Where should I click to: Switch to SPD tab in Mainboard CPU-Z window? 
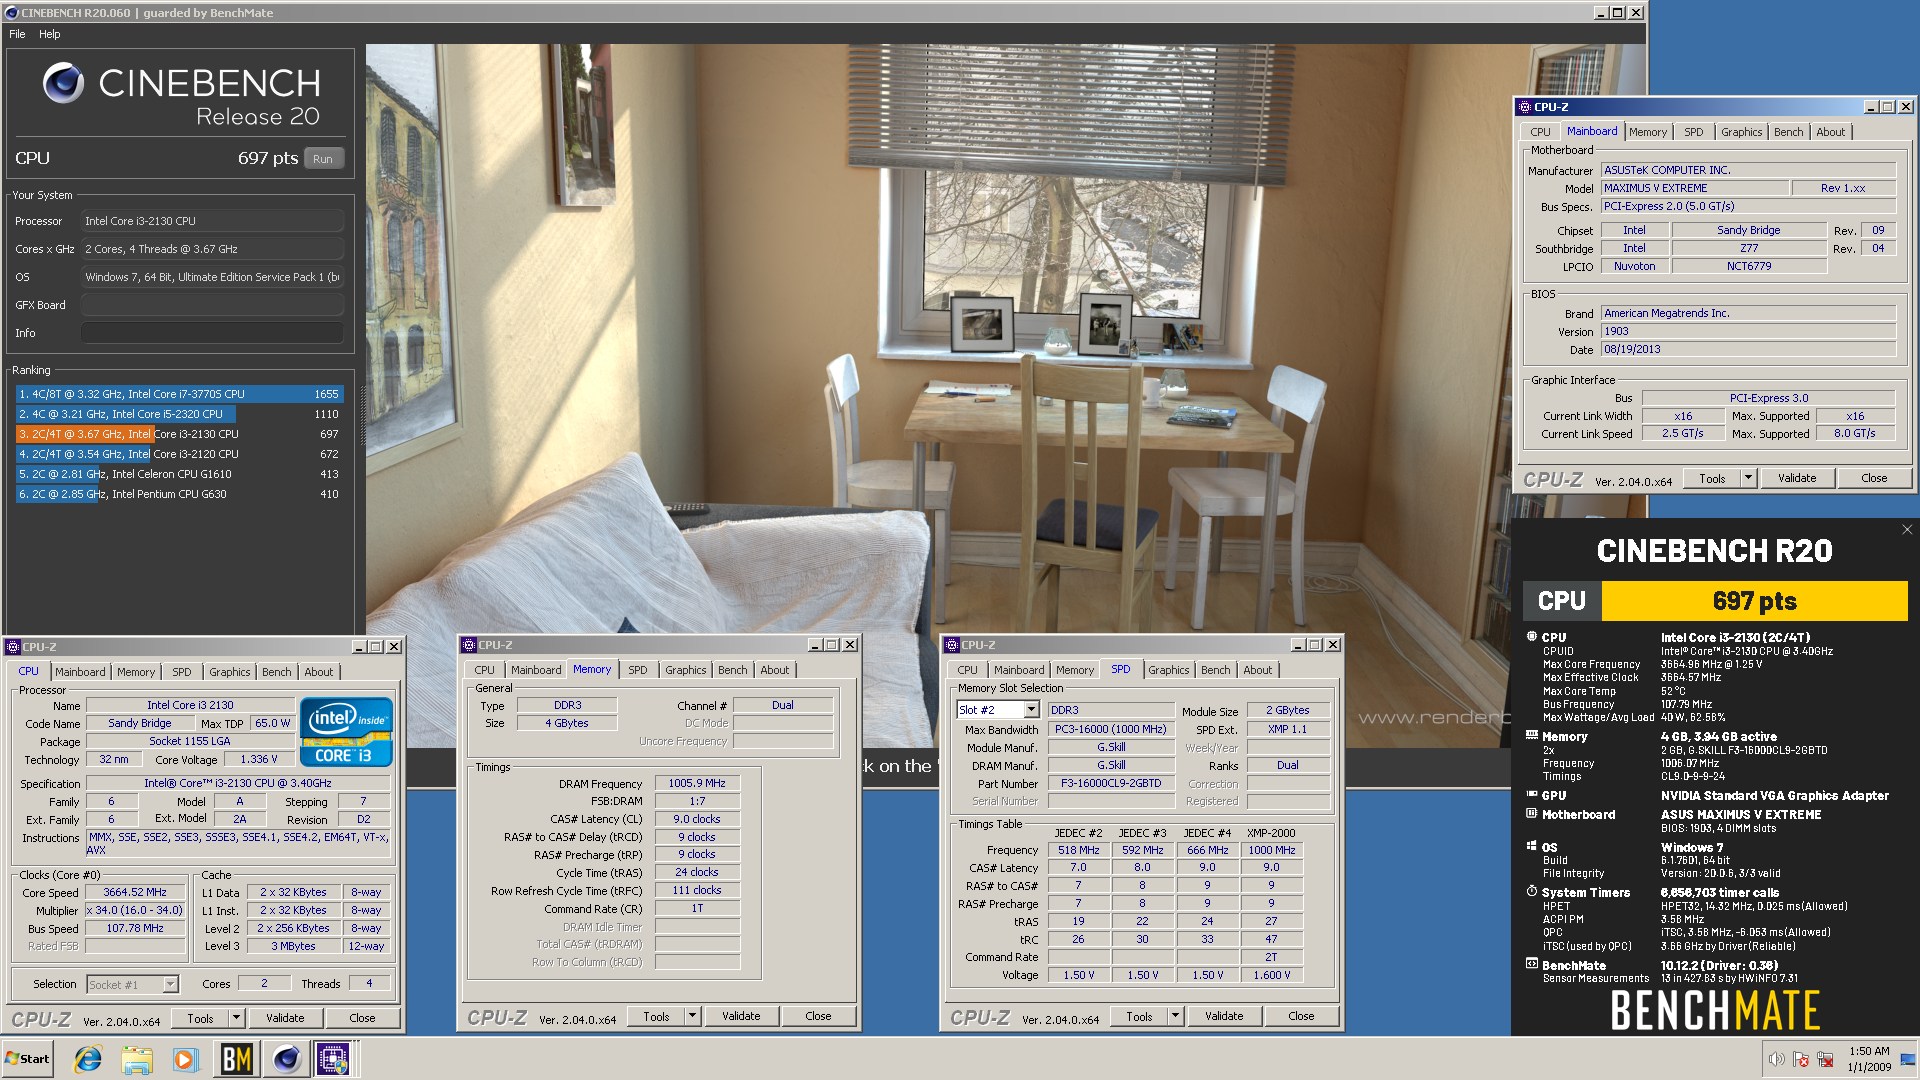[x=1693, y=132]
